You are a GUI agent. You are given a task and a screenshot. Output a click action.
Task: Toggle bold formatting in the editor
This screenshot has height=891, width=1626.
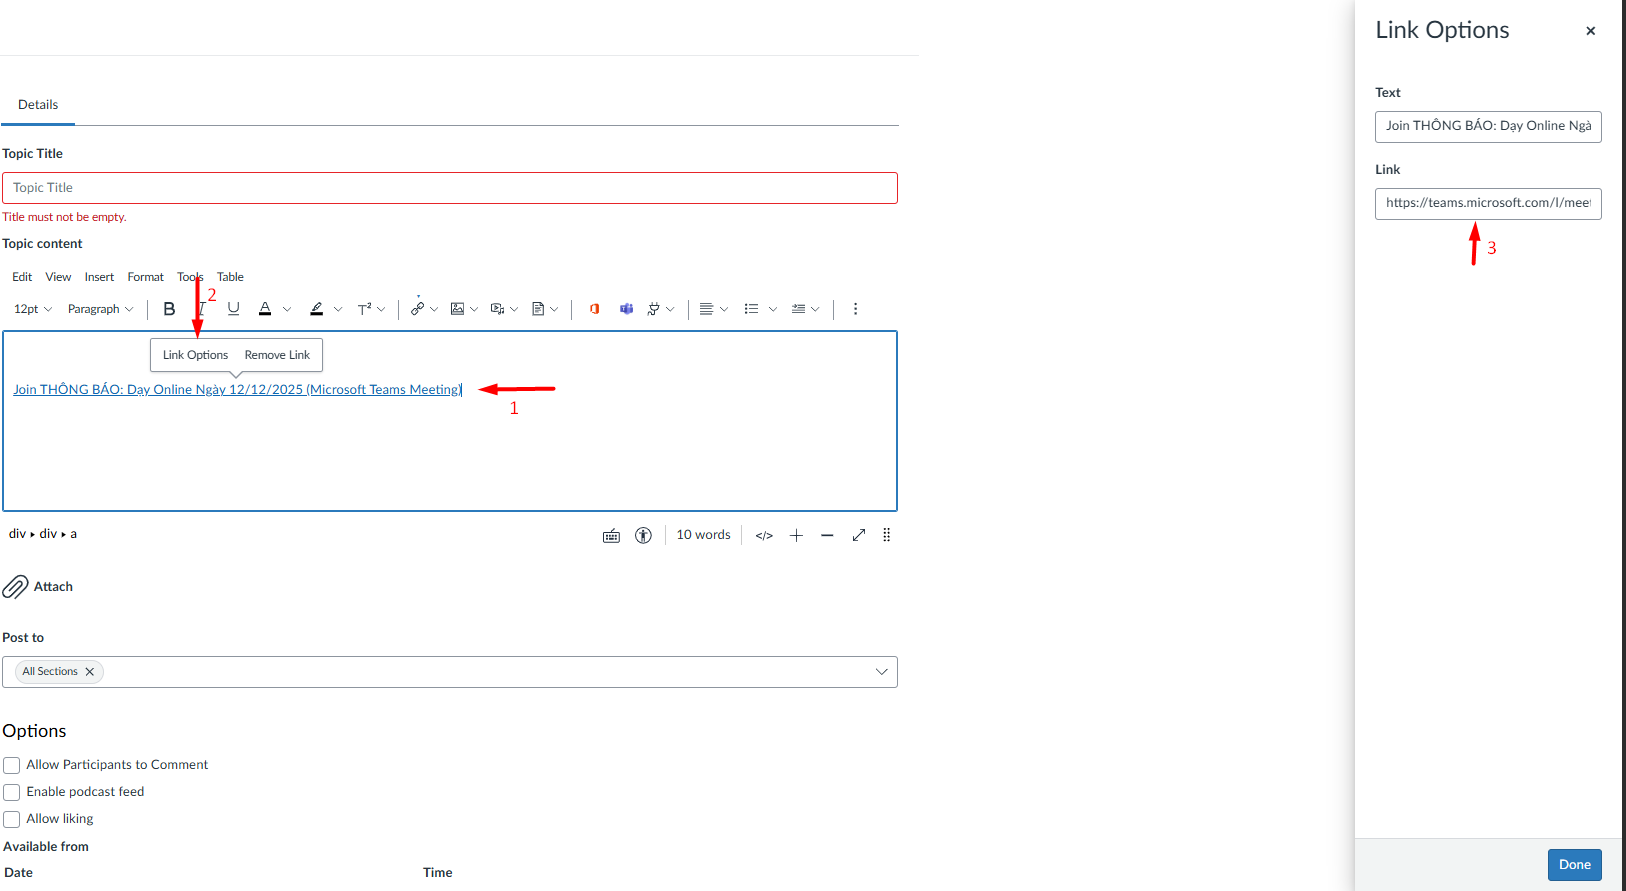pos(169,309)
